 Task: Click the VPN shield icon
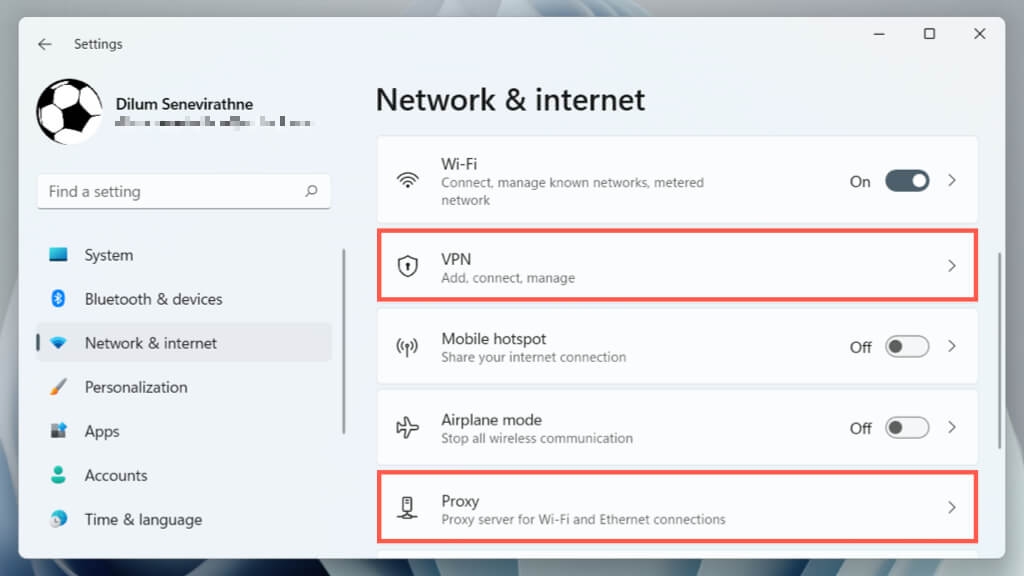point(407,266)
